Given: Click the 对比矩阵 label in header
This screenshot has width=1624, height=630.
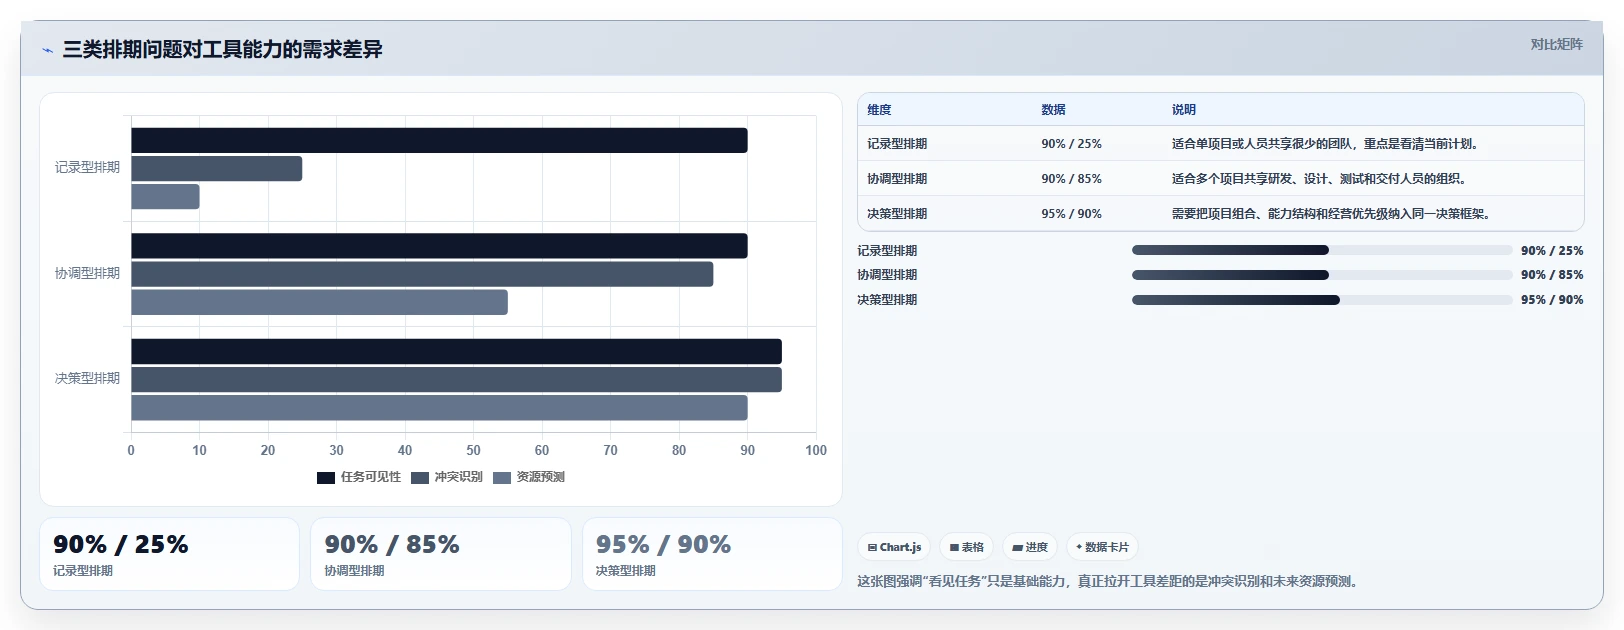Looking at the screenshot, I should 1556,44.
